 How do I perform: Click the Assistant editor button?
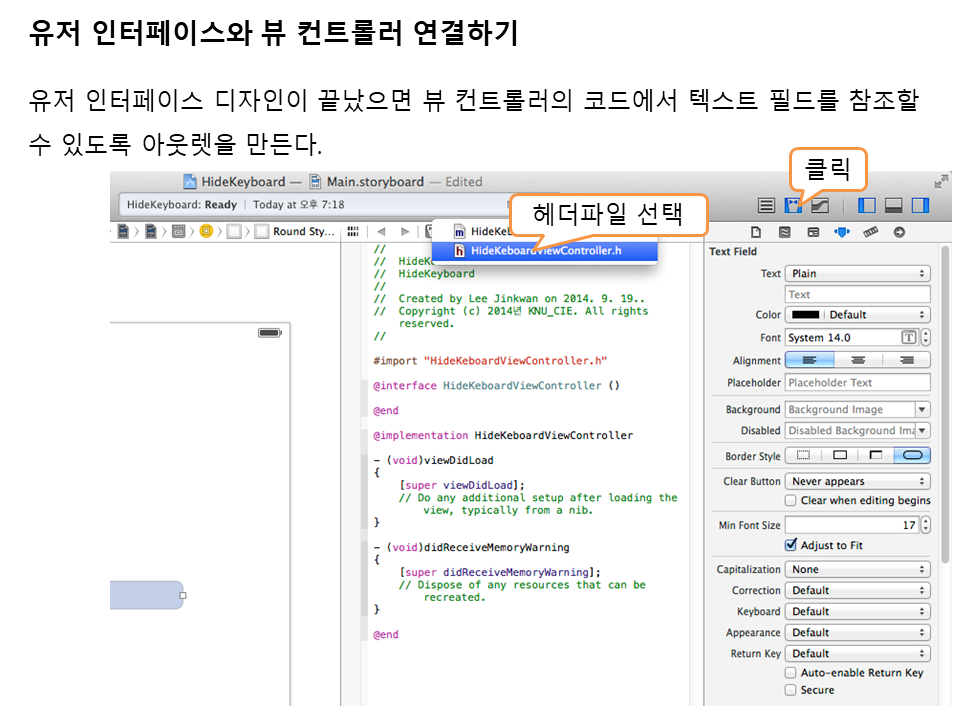(x=794, y=206)
